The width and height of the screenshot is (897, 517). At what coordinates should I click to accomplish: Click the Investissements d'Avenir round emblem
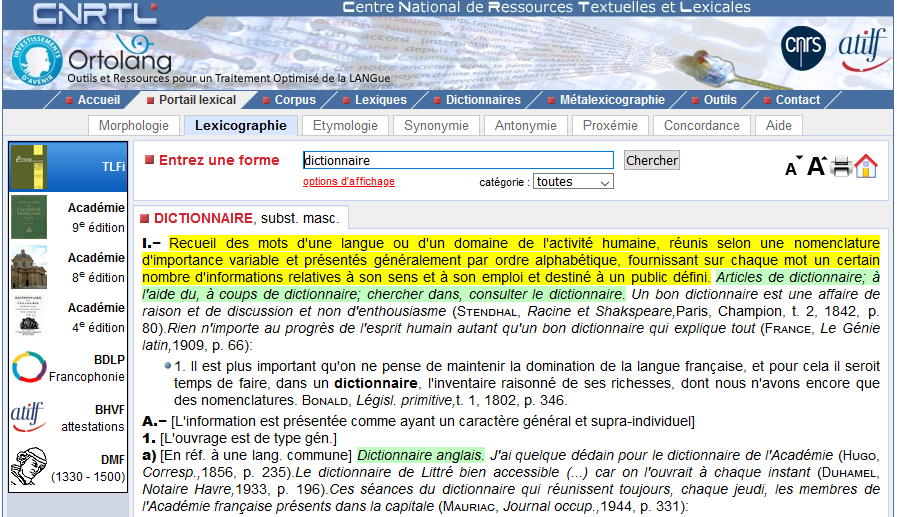(37, 61)
